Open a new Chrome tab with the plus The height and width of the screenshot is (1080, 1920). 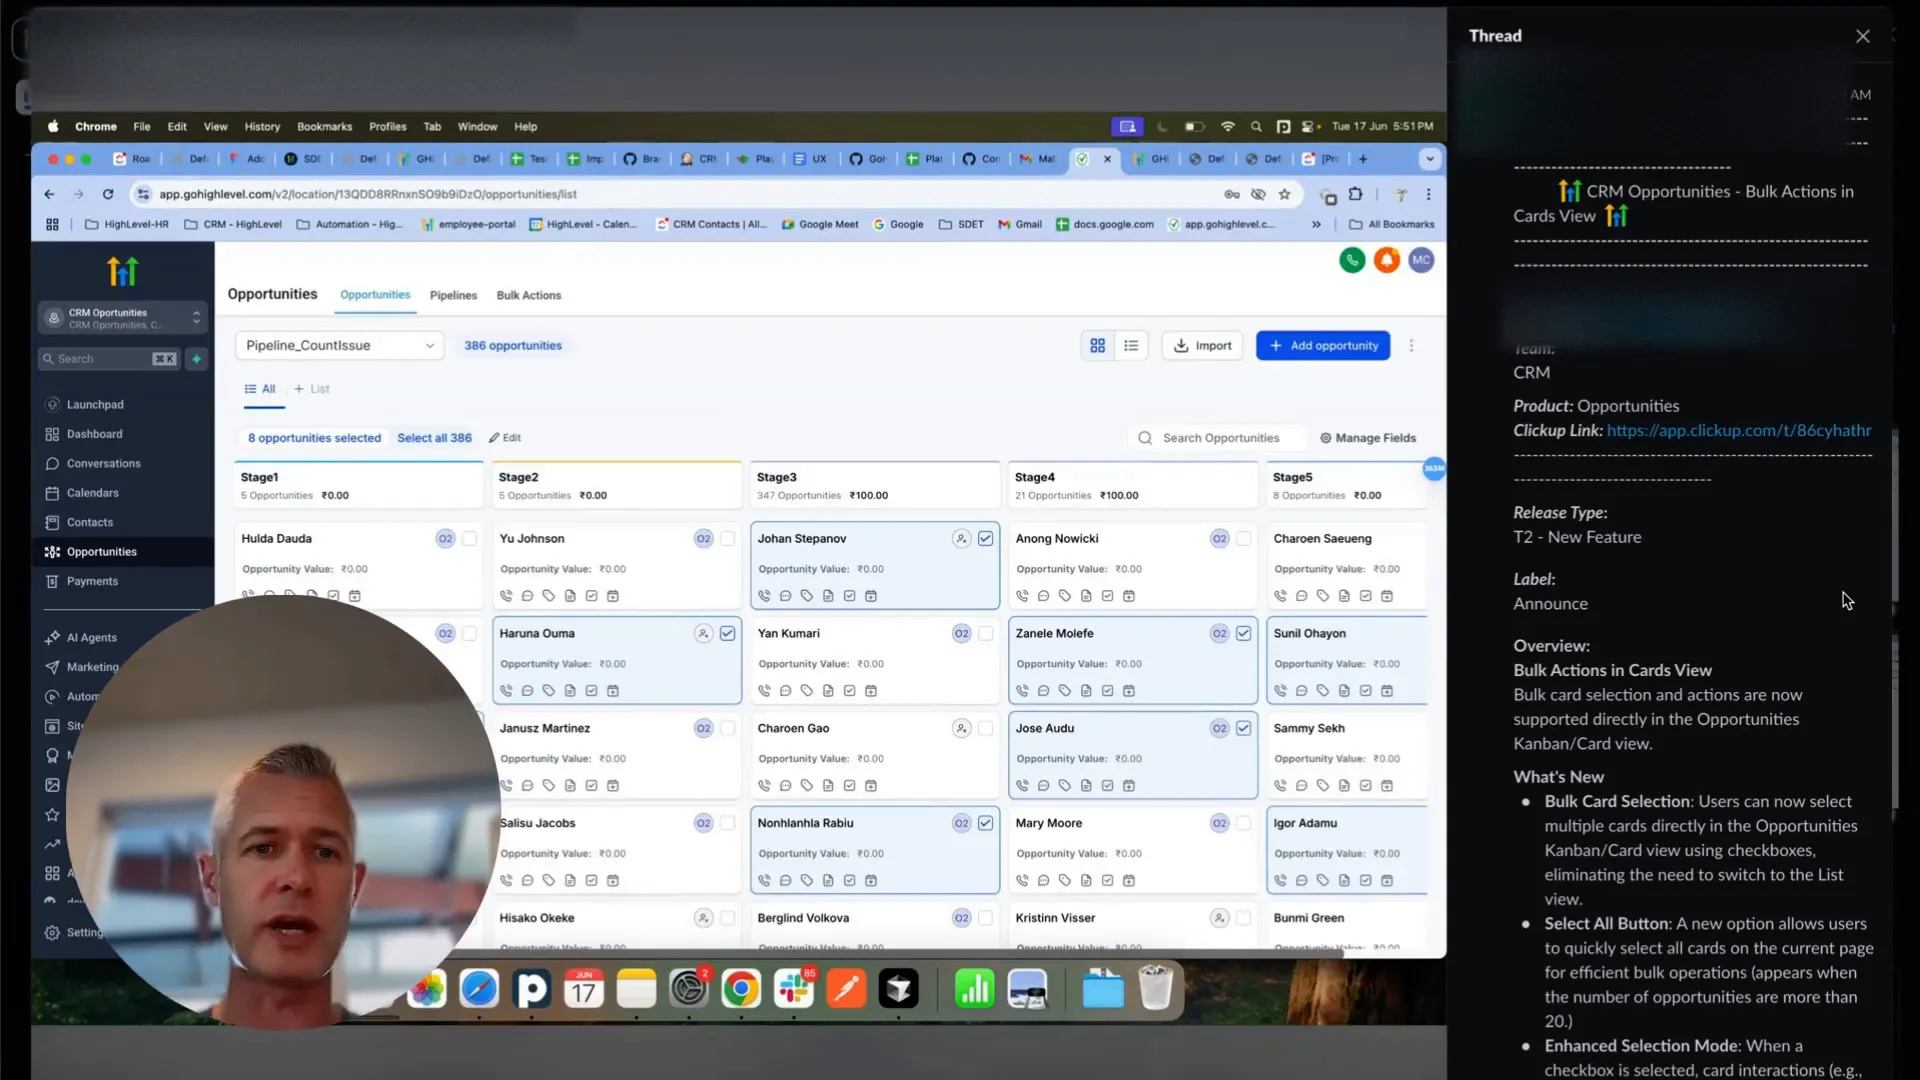1362,159
